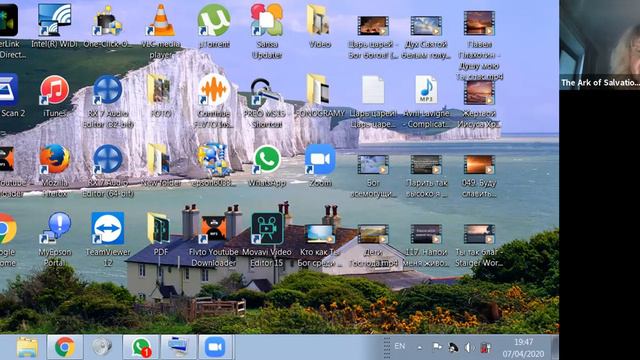
Task: Show hidden system tray icons
Action: pos(419,348)
